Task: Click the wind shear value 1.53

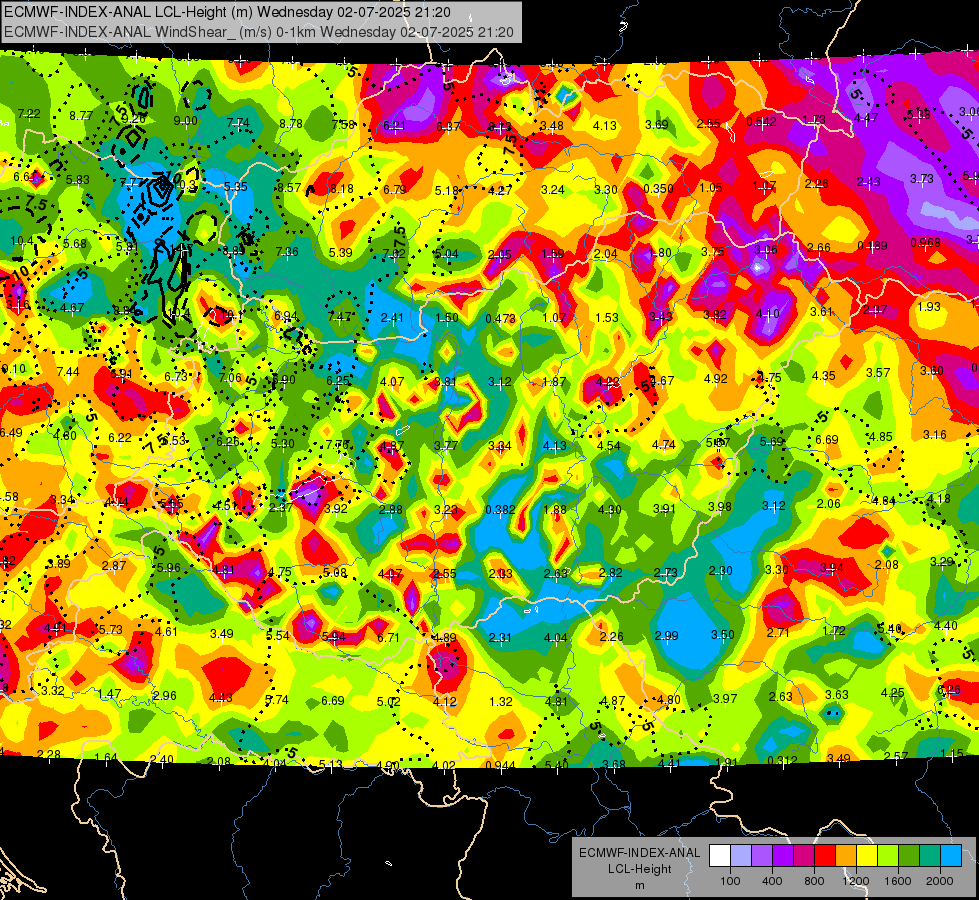Action: pyautogui.click(x=607, y=318)
